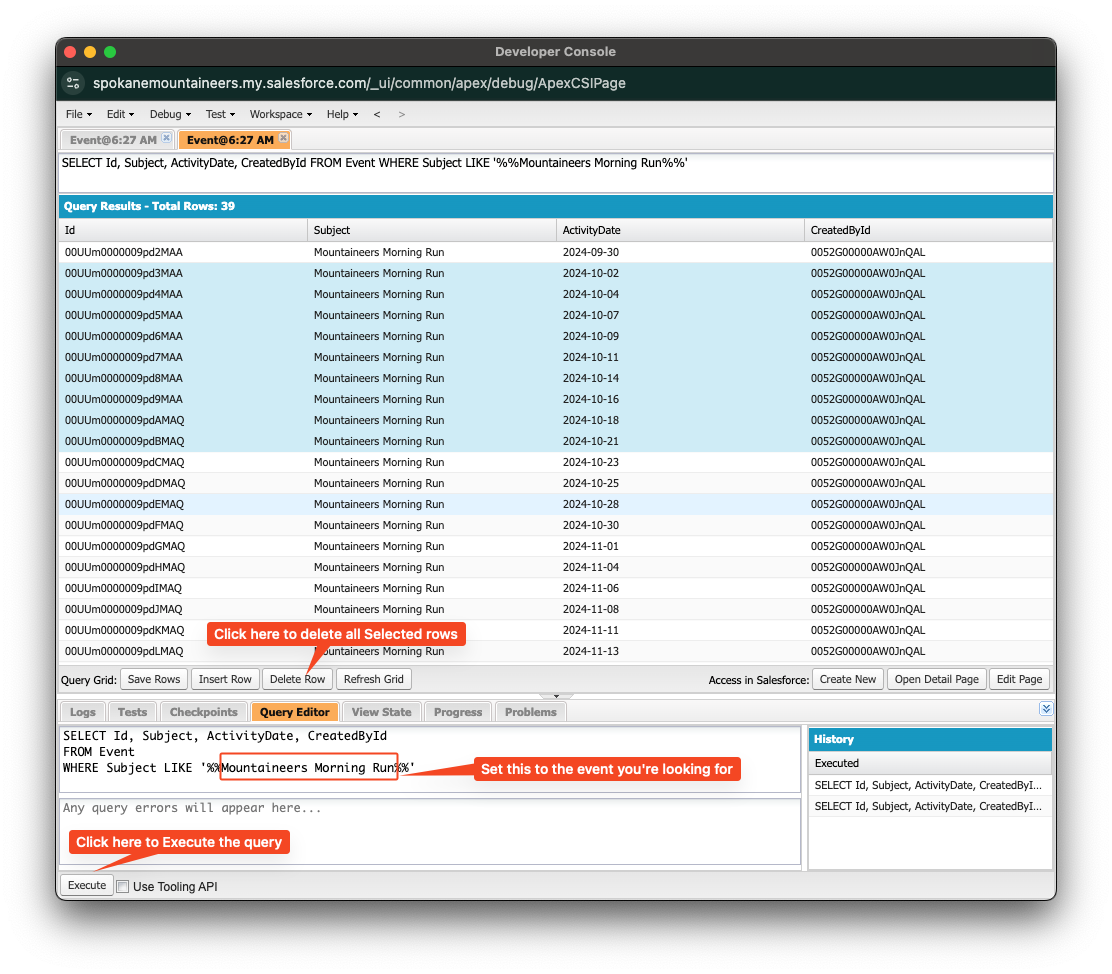This screenshot has width=1112, height=974.
Task: Open the Test menu
Action: pyautogui.click(x=220, y=114)
